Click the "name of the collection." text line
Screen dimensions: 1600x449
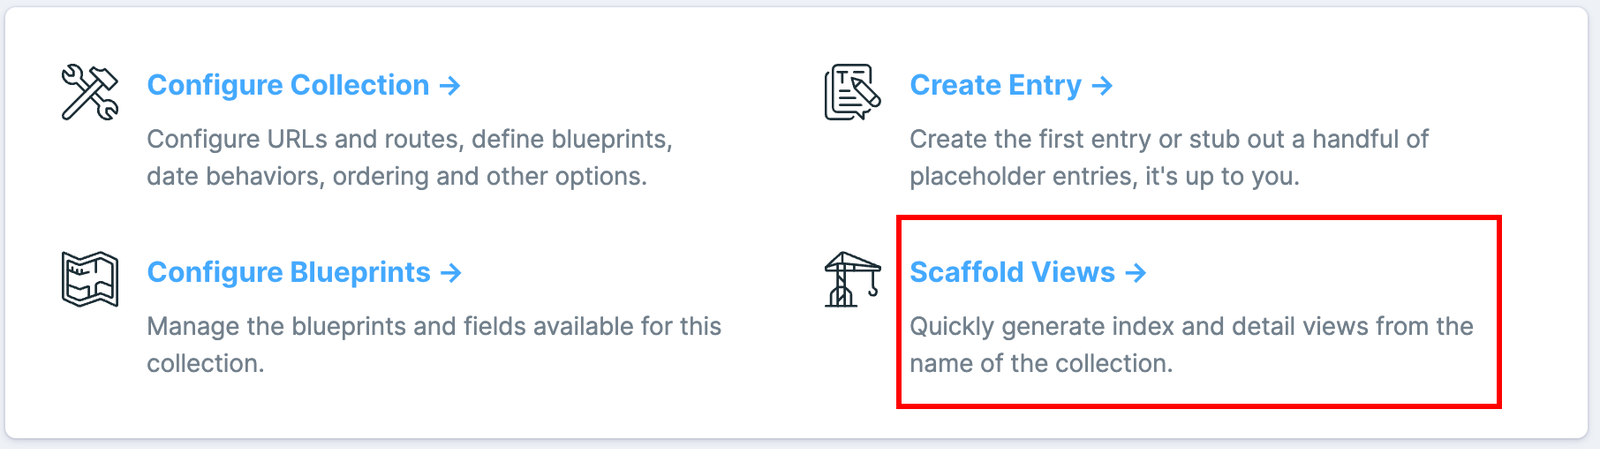click(1040, 364)
